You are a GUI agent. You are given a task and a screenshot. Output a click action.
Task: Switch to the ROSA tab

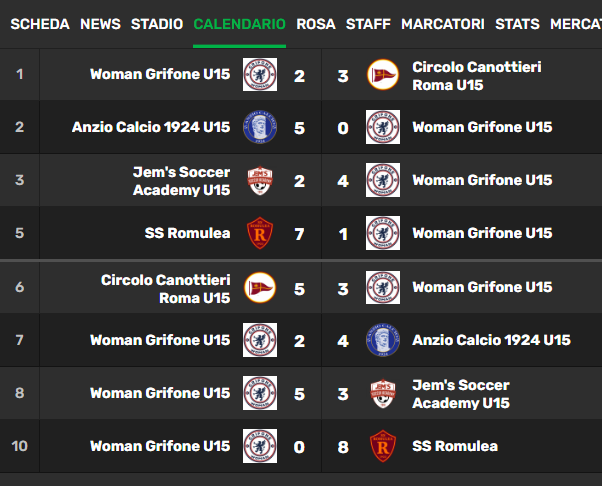pos(316,24)
